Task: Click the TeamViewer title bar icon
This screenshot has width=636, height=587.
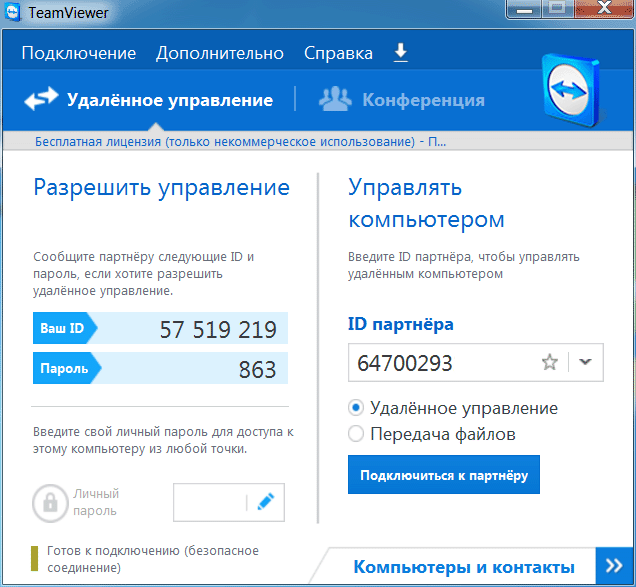Action: (13, 13)
